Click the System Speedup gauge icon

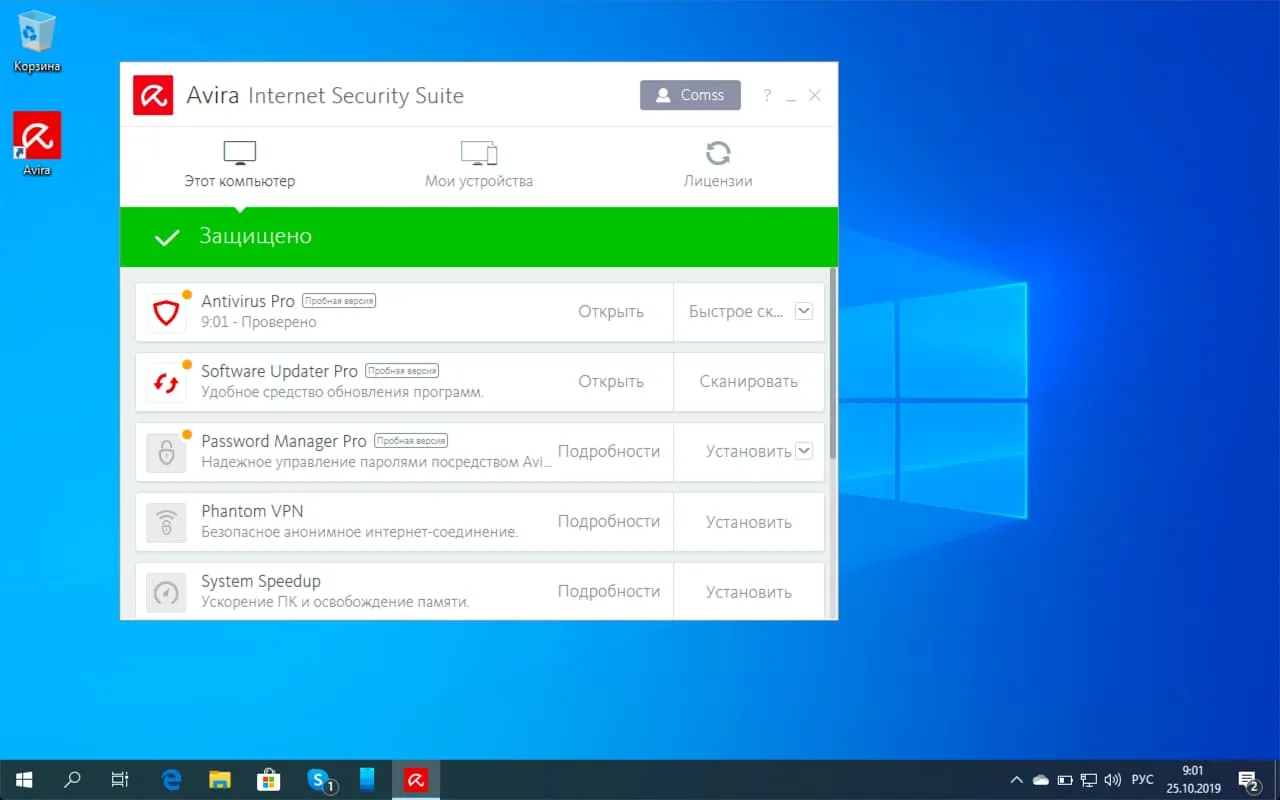pos(166,592)
